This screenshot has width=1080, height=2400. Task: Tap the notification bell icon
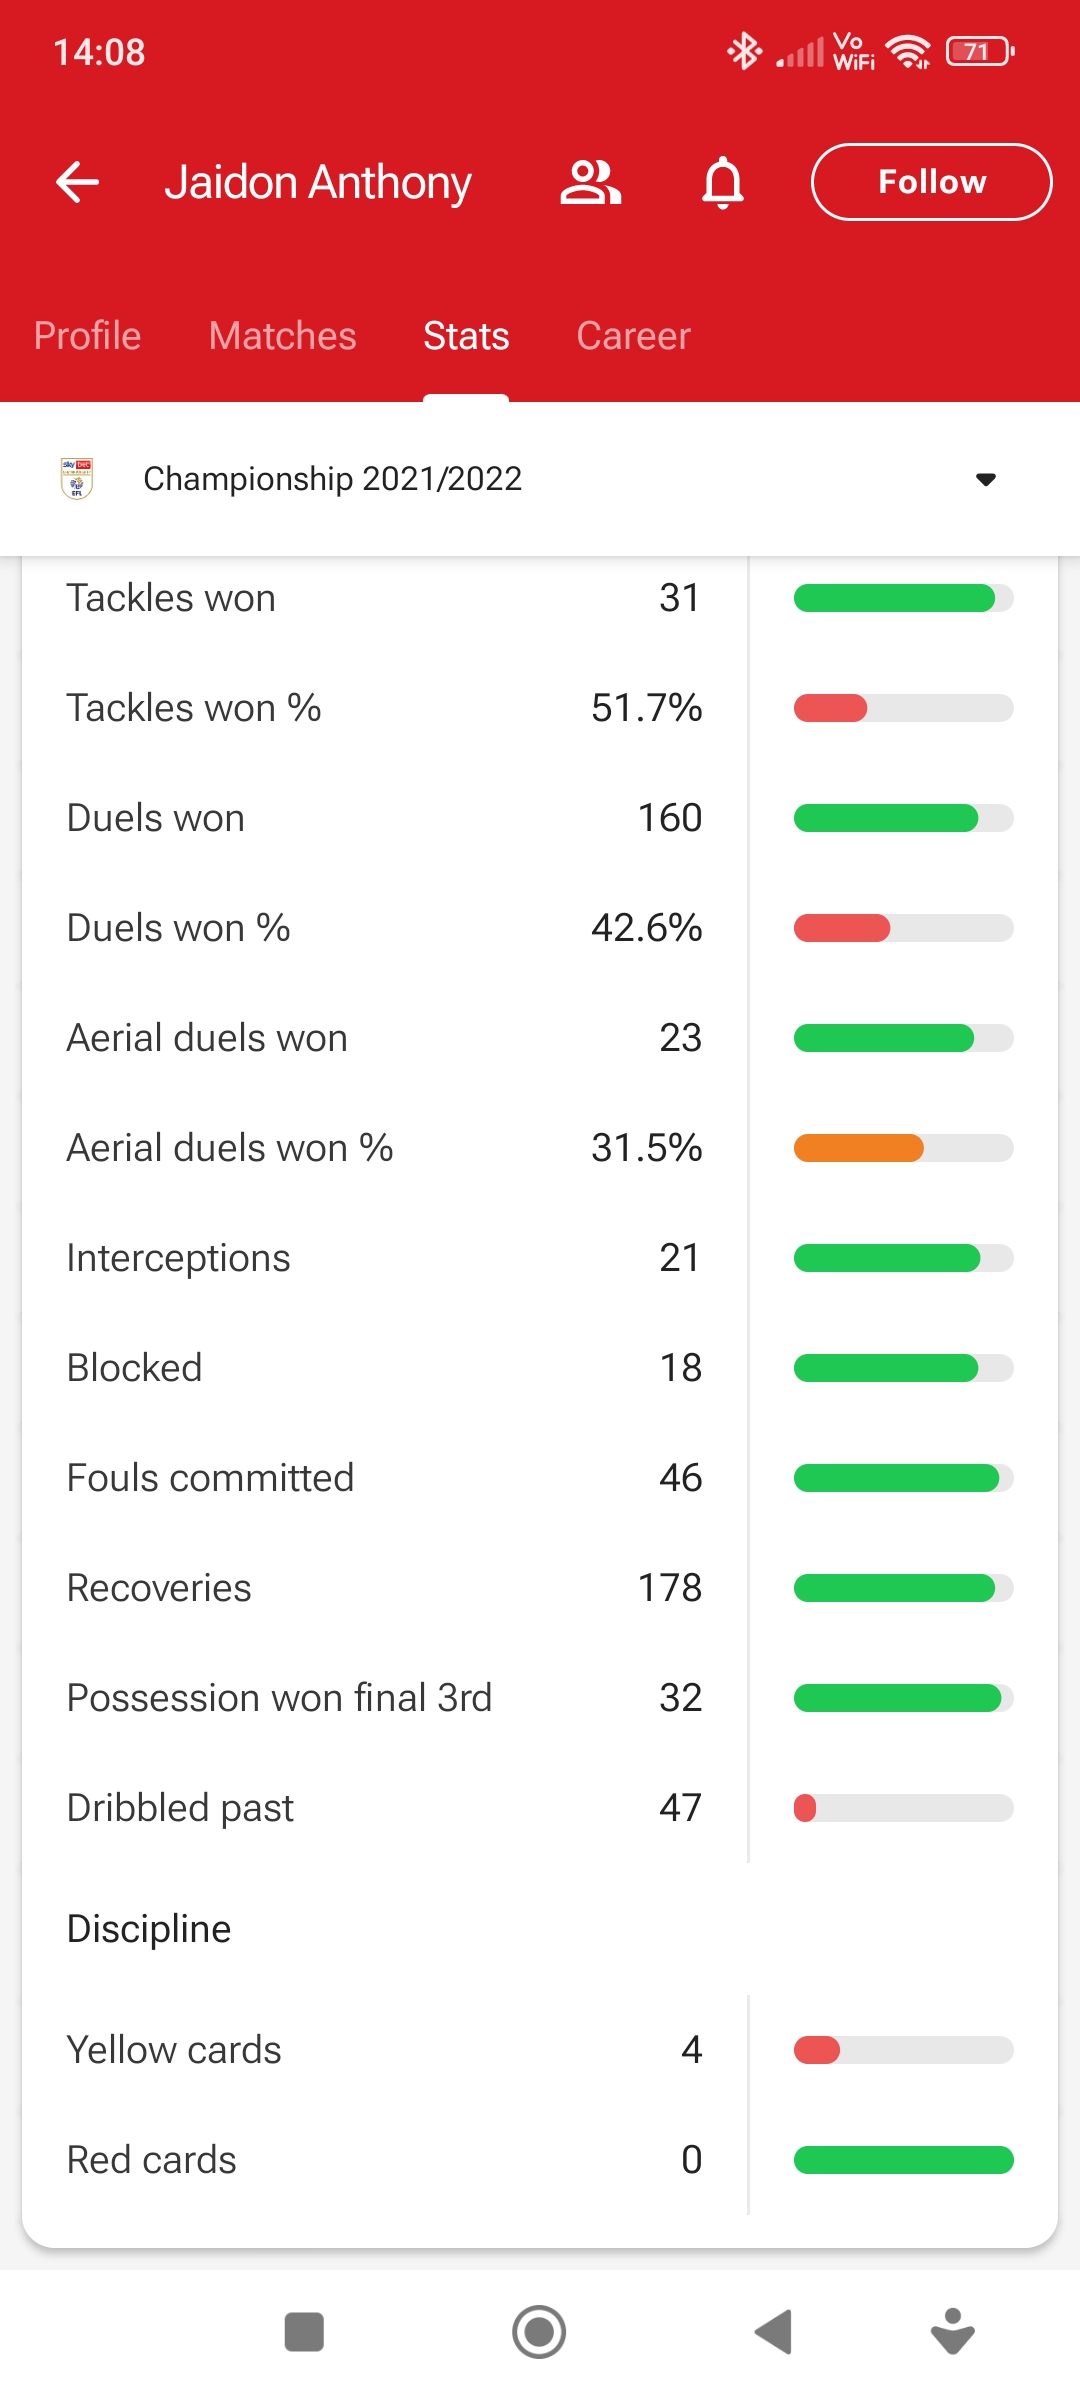pos(723,182)
